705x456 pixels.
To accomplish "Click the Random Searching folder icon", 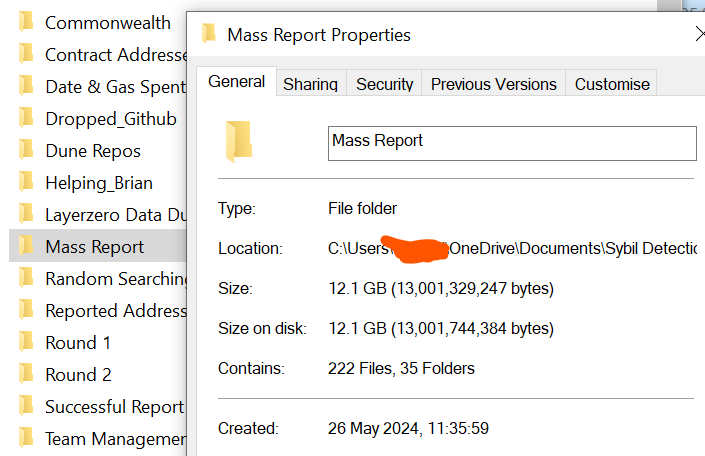I will pyautogui.click(x=26, y=278).
